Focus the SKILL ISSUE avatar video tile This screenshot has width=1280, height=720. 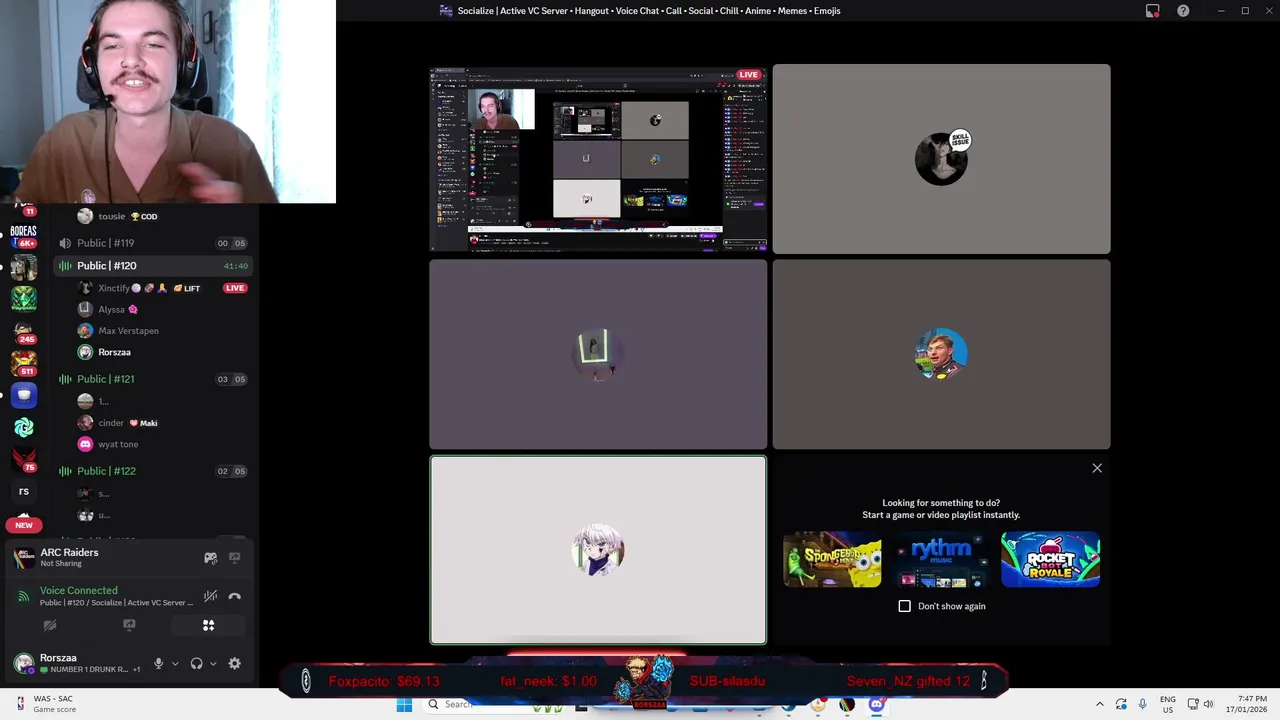tap(941, 159)
